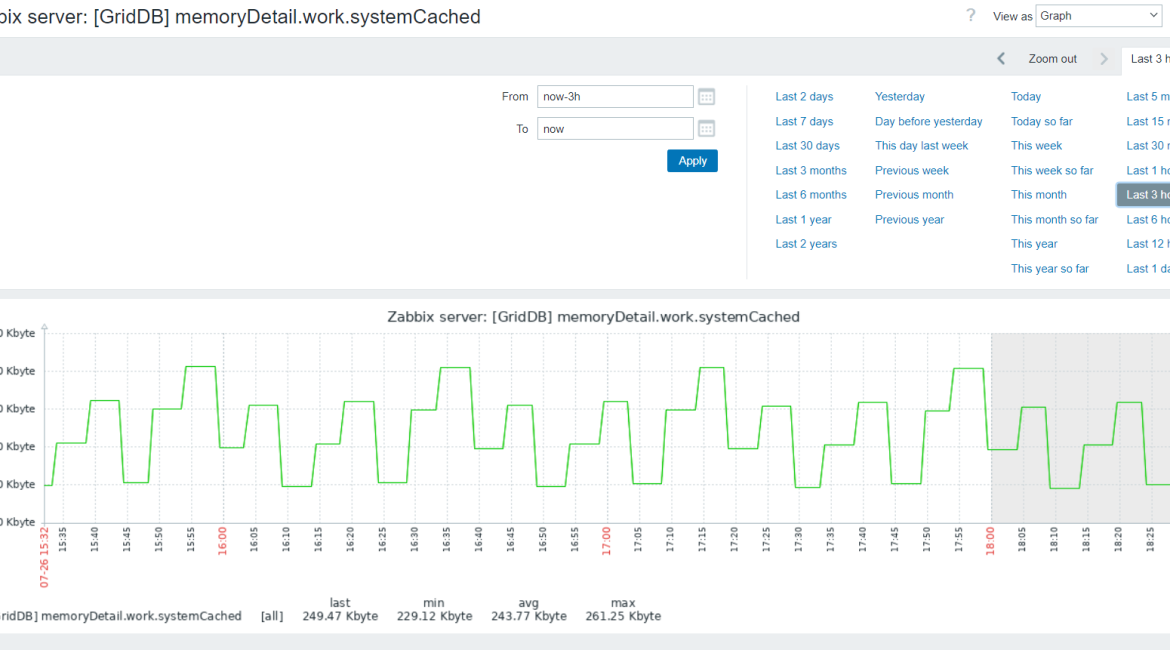Viewport: 1170px width, 650px height.
Task: Select Last 2 days range
Action: click(x=804, y=97)
